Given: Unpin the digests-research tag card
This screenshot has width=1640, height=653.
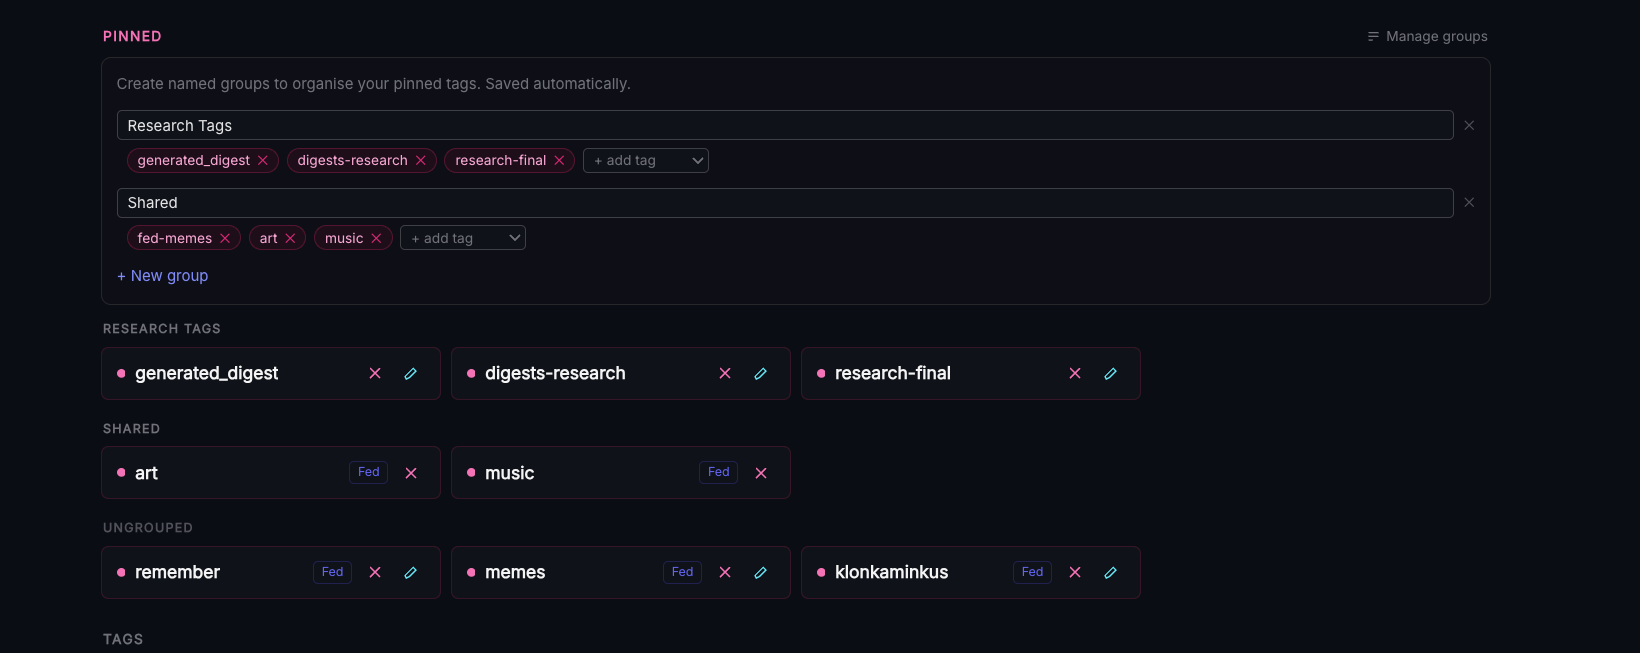Looking at the screenshot, I should click(x=725, y=374).
